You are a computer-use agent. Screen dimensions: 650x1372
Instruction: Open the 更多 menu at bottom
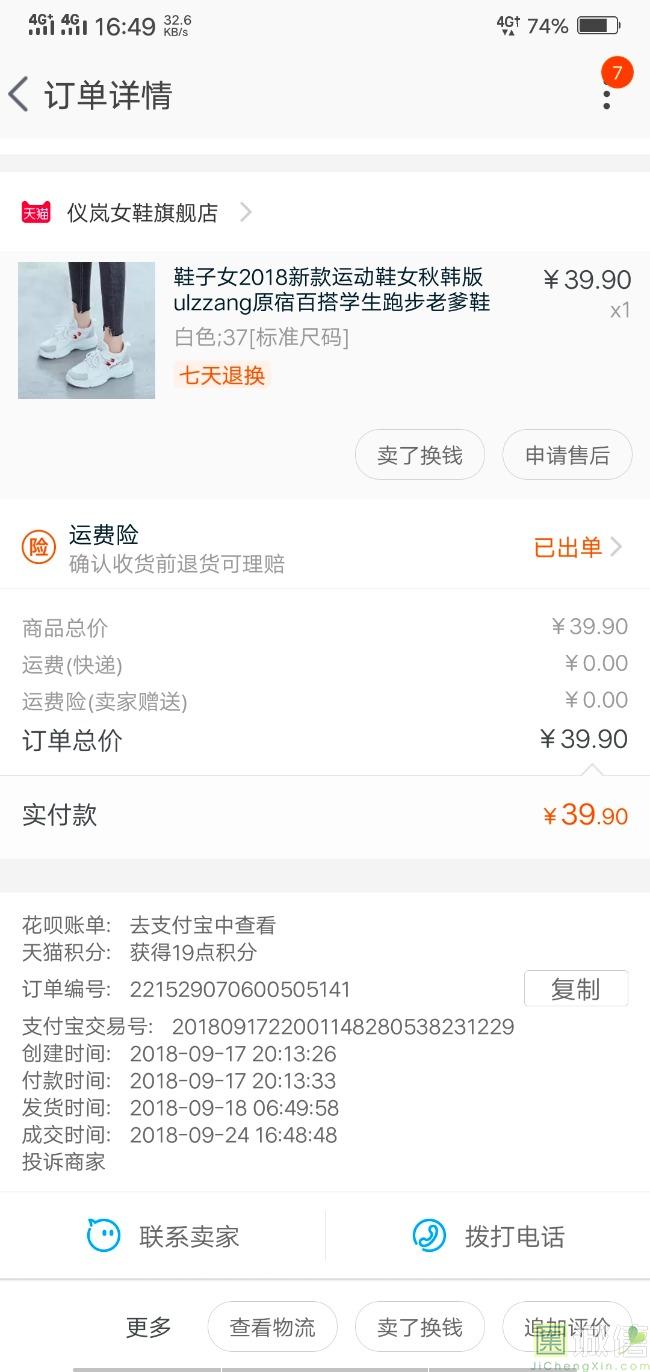pyautogui.click(x=148, y=1327)
